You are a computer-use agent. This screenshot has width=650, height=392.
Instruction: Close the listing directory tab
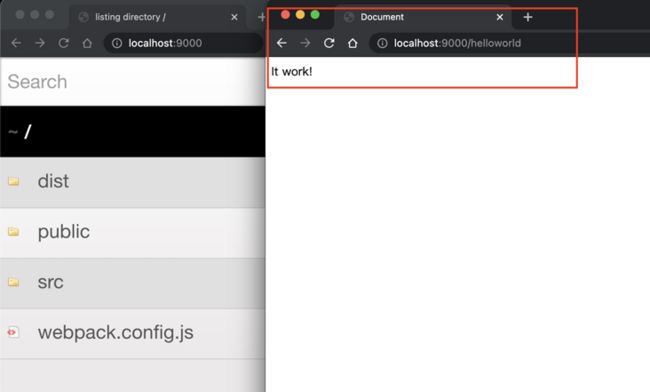(x=234, y=17)
